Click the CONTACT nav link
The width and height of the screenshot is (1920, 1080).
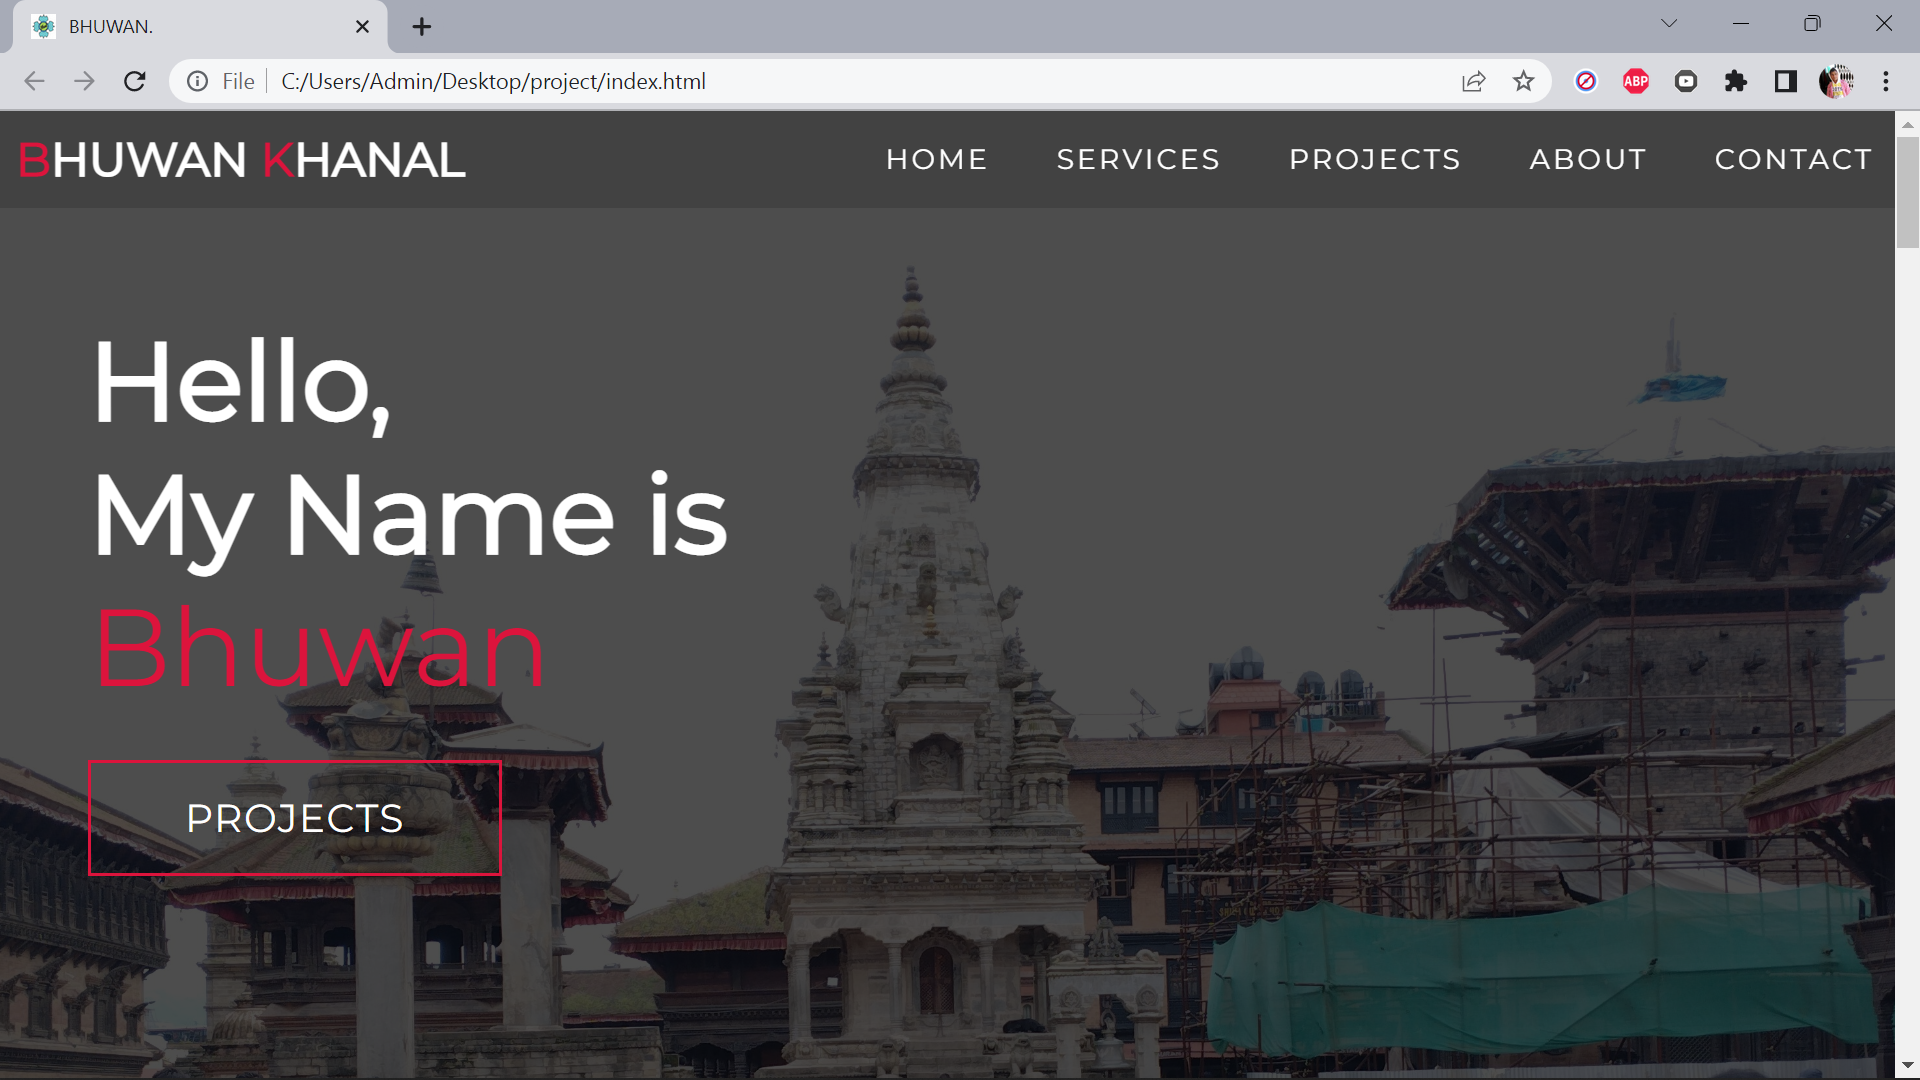[1793, 159]
